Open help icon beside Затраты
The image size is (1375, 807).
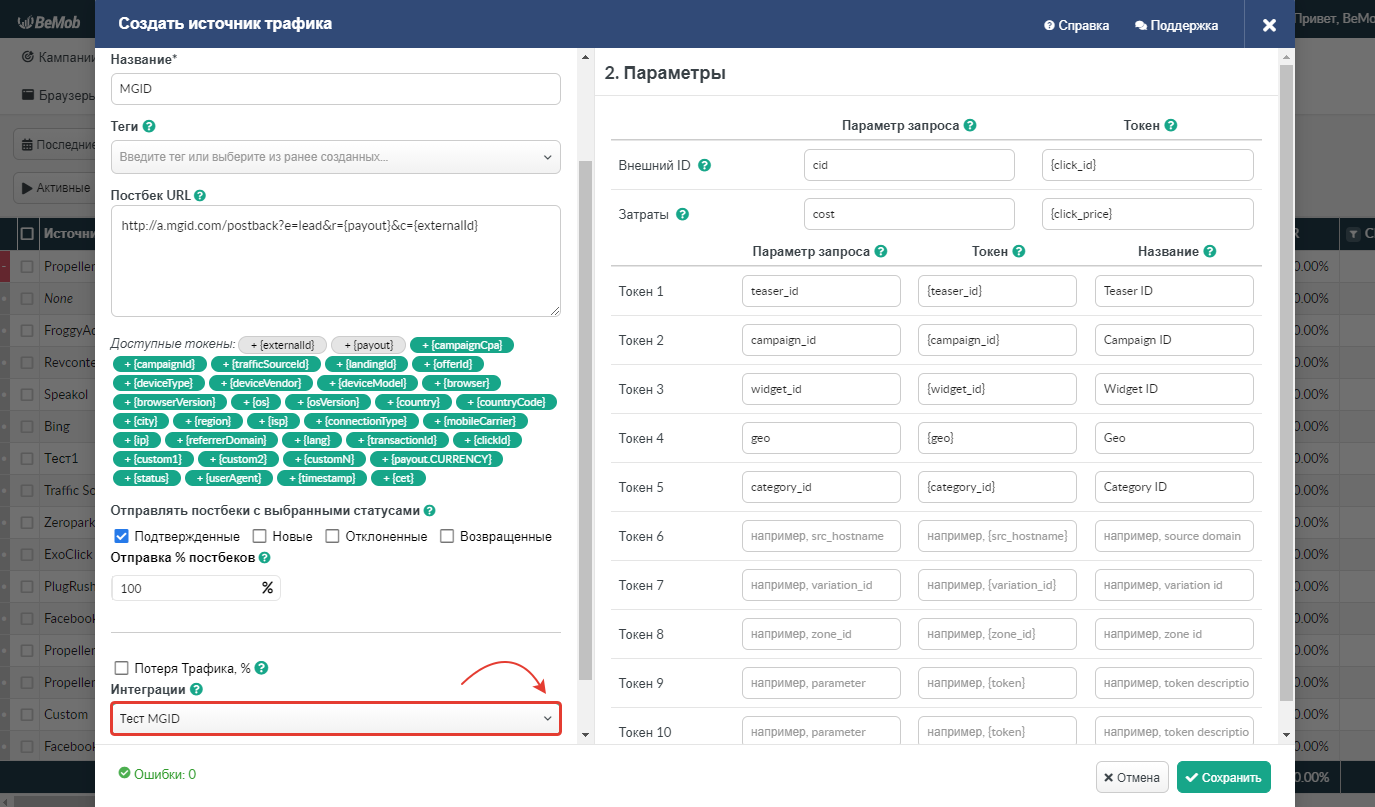(x=682, y=214)
